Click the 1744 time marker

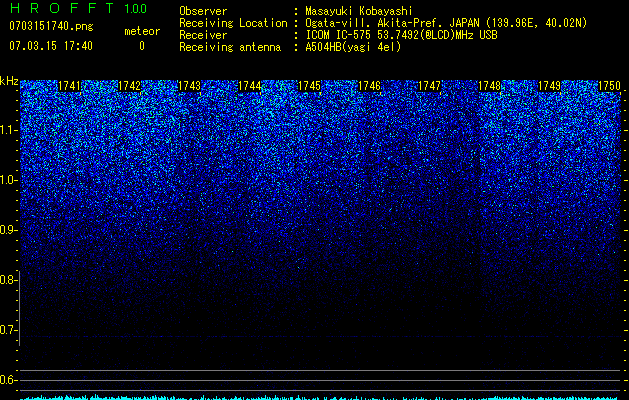point(250,86)
